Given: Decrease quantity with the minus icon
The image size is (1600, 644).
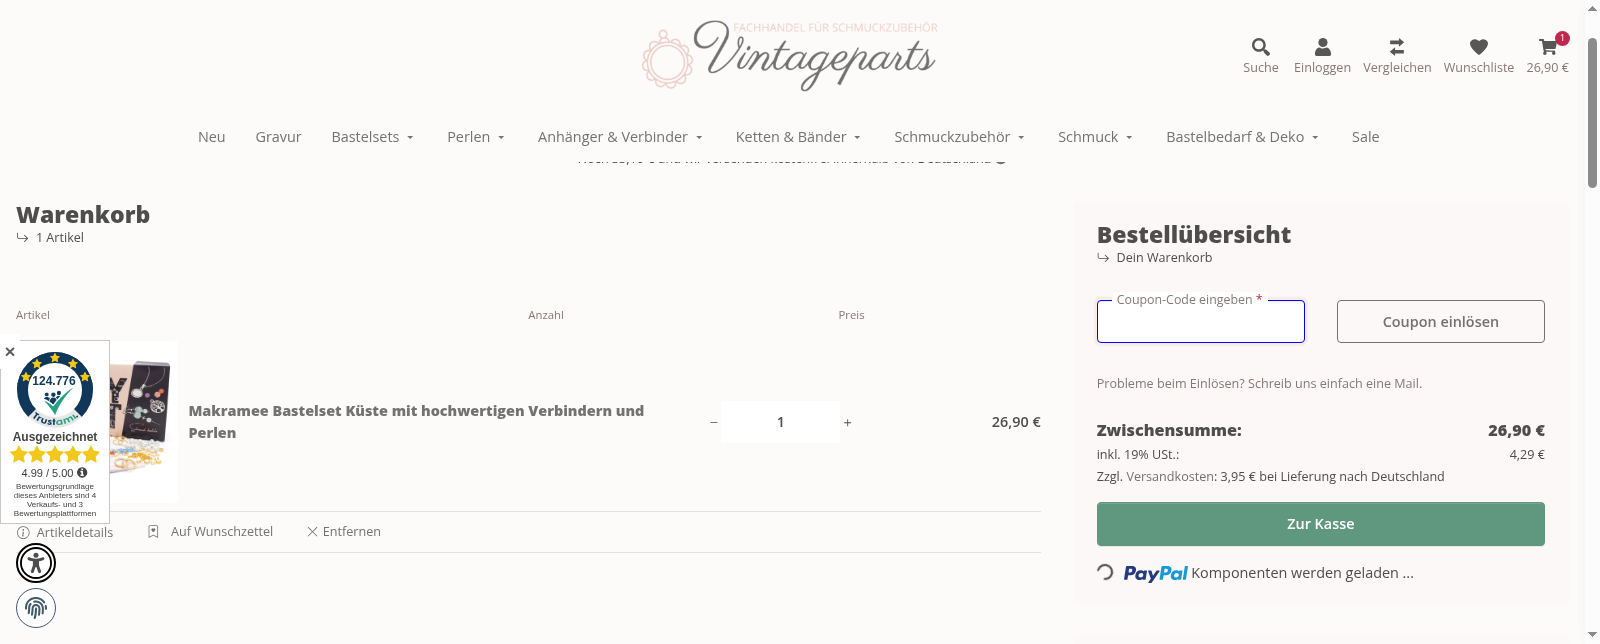Looking at the screenshot, I should pyautogui.click(x=714, y=422).
